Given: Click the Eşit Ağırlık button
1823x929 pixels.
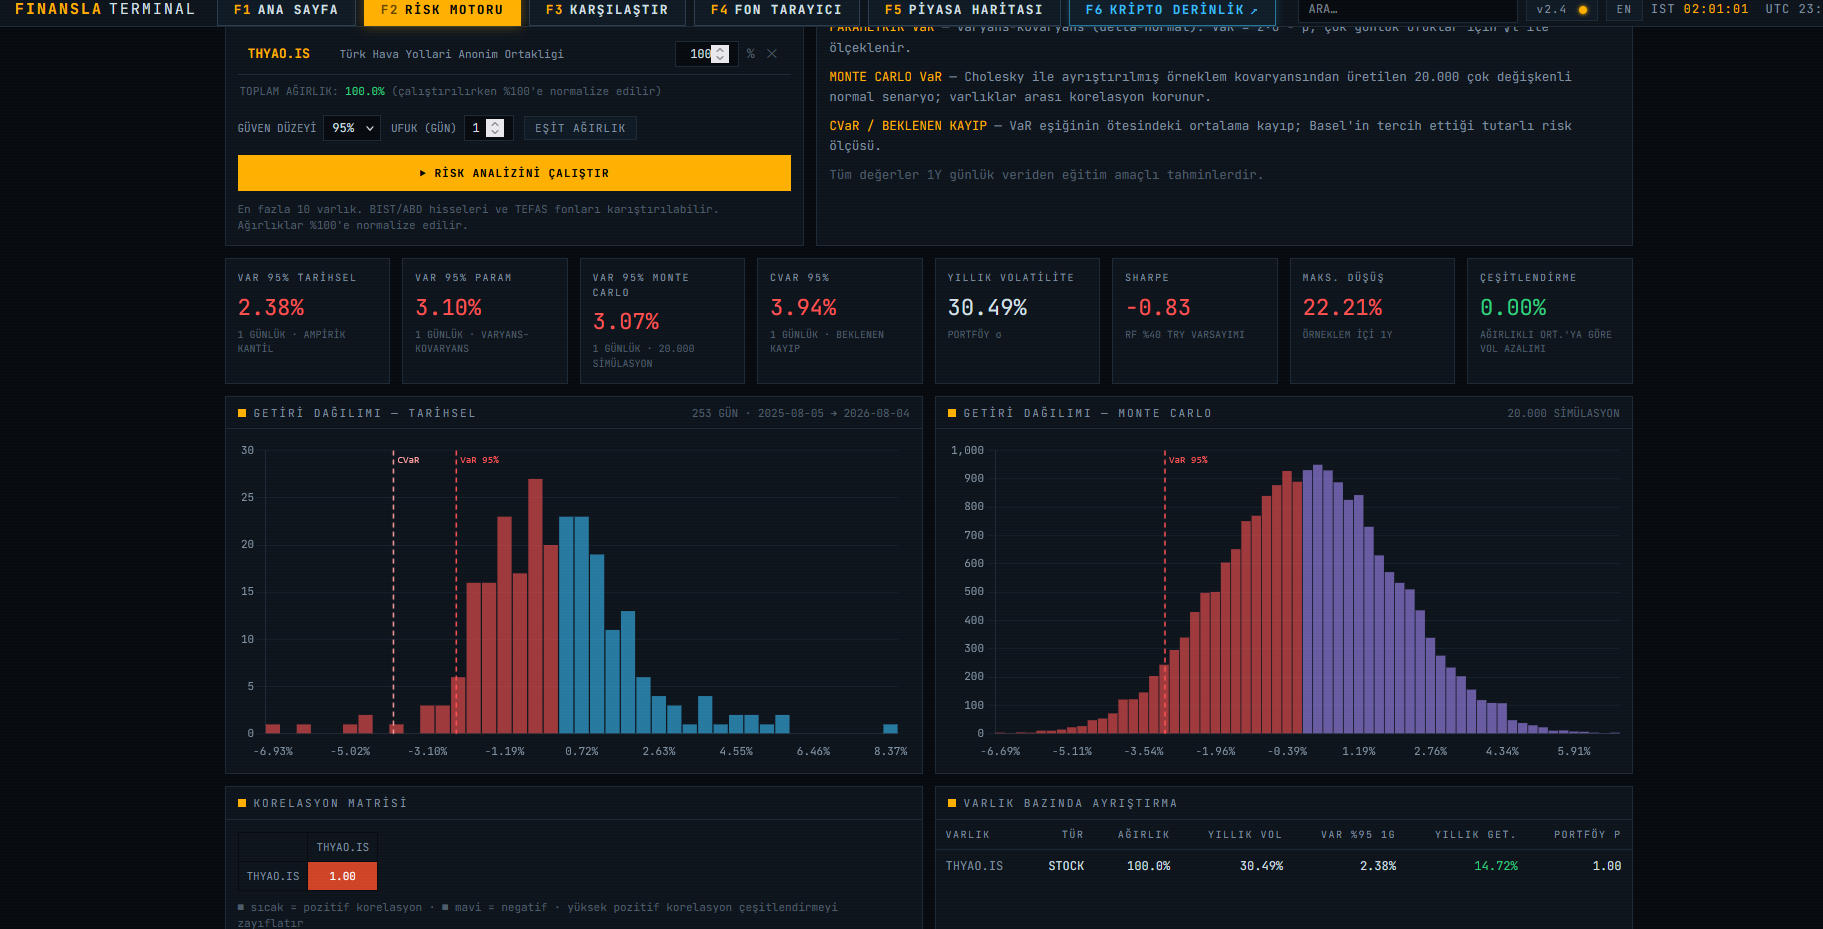Looking at the screenshot, I should (580, 128).
